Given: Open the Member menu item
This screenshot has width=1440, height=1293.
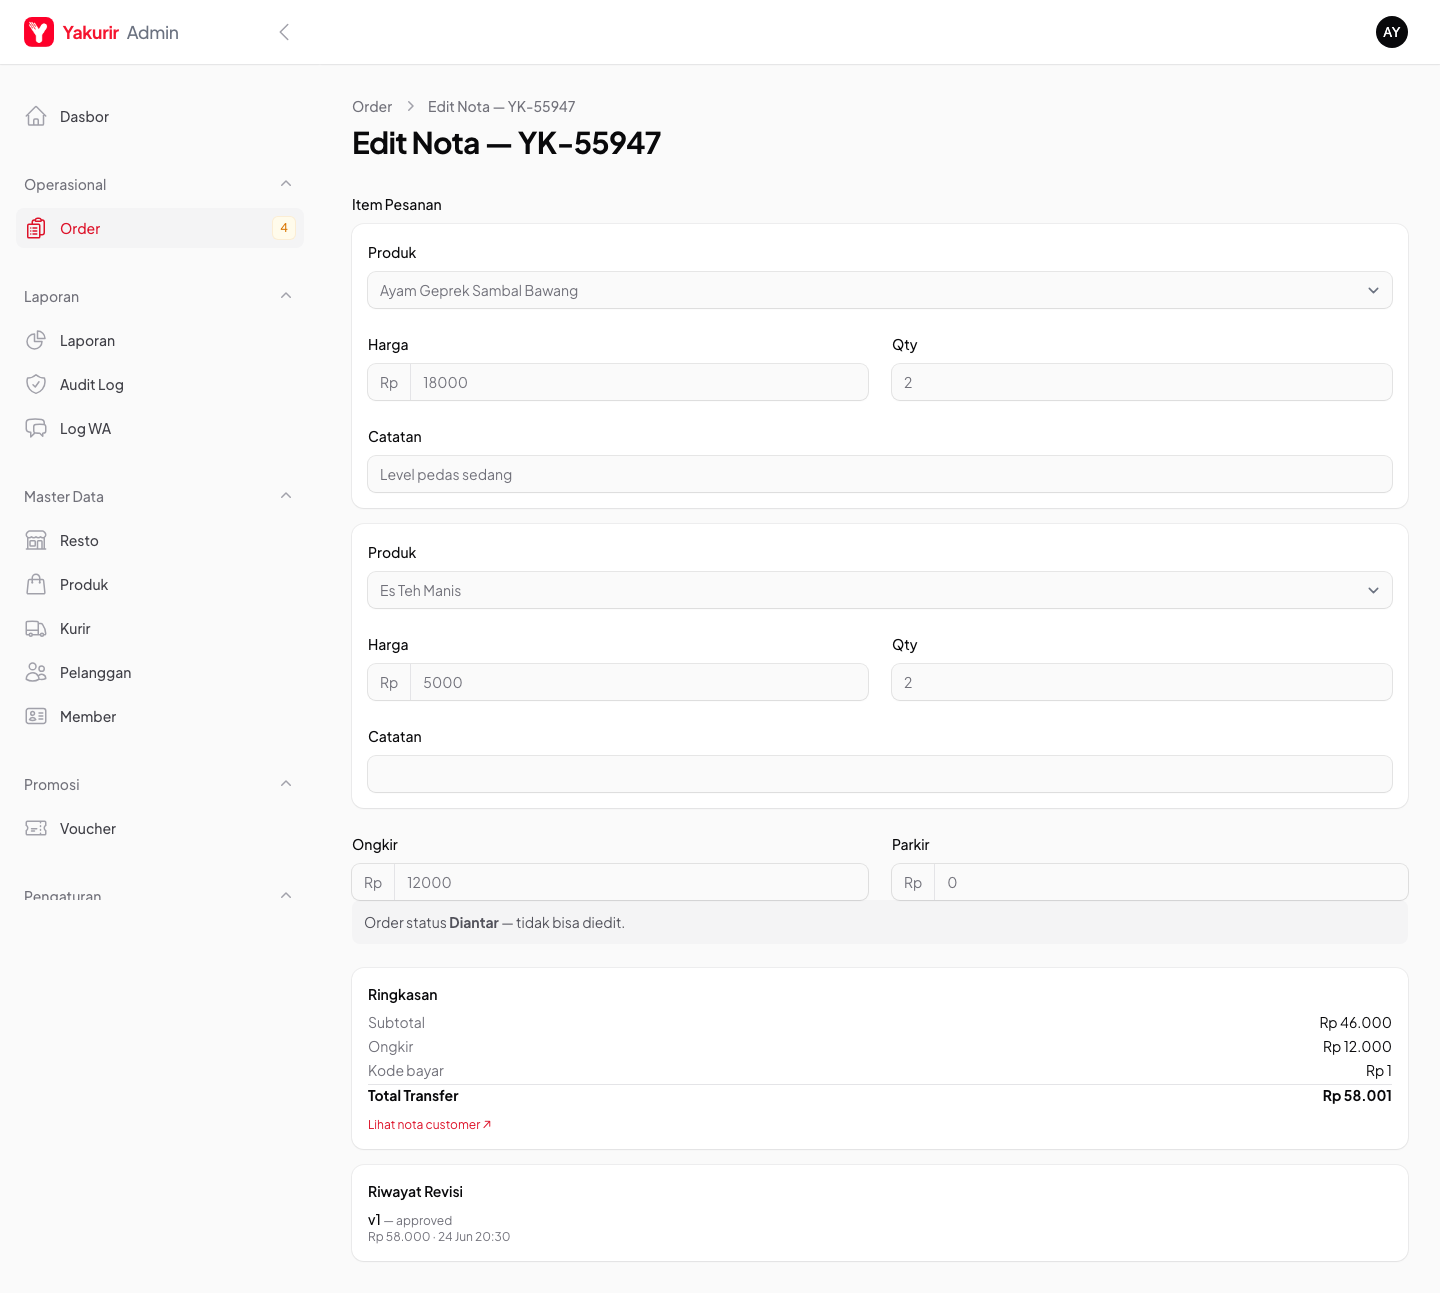Looking at the screenshot, I should (160, 716).
